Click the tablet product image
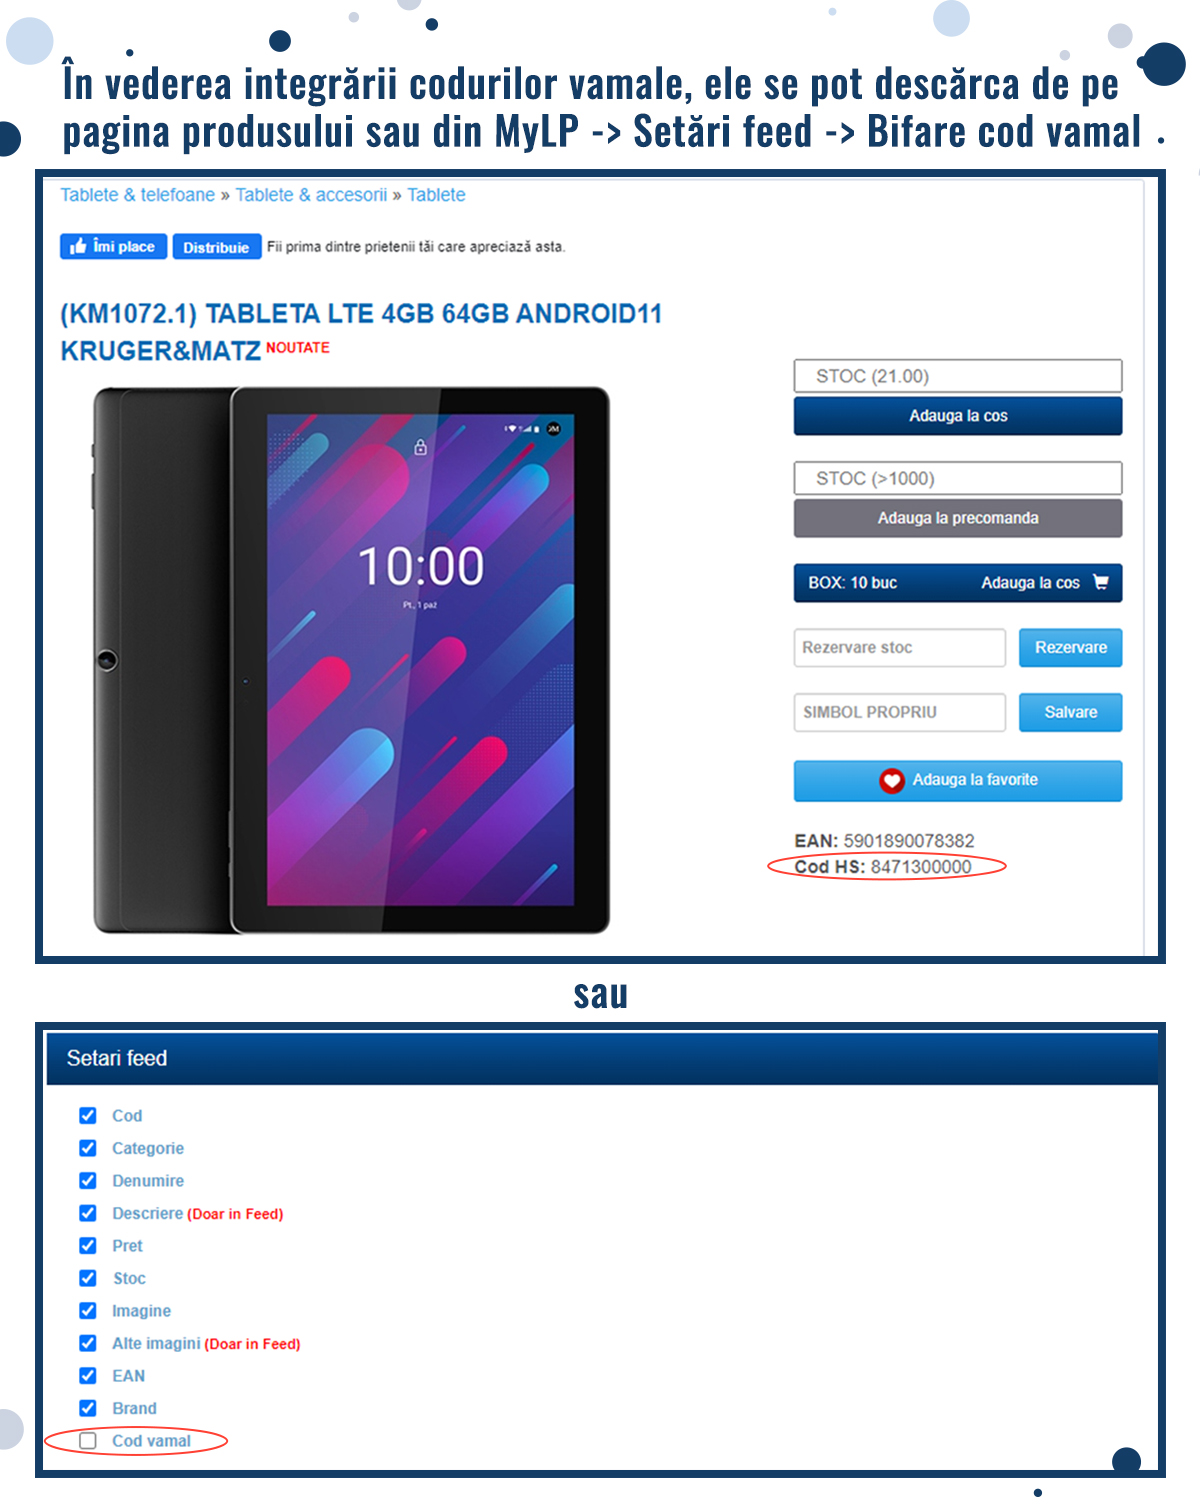Screen dimensions: 1200x1507 point(351,660)
